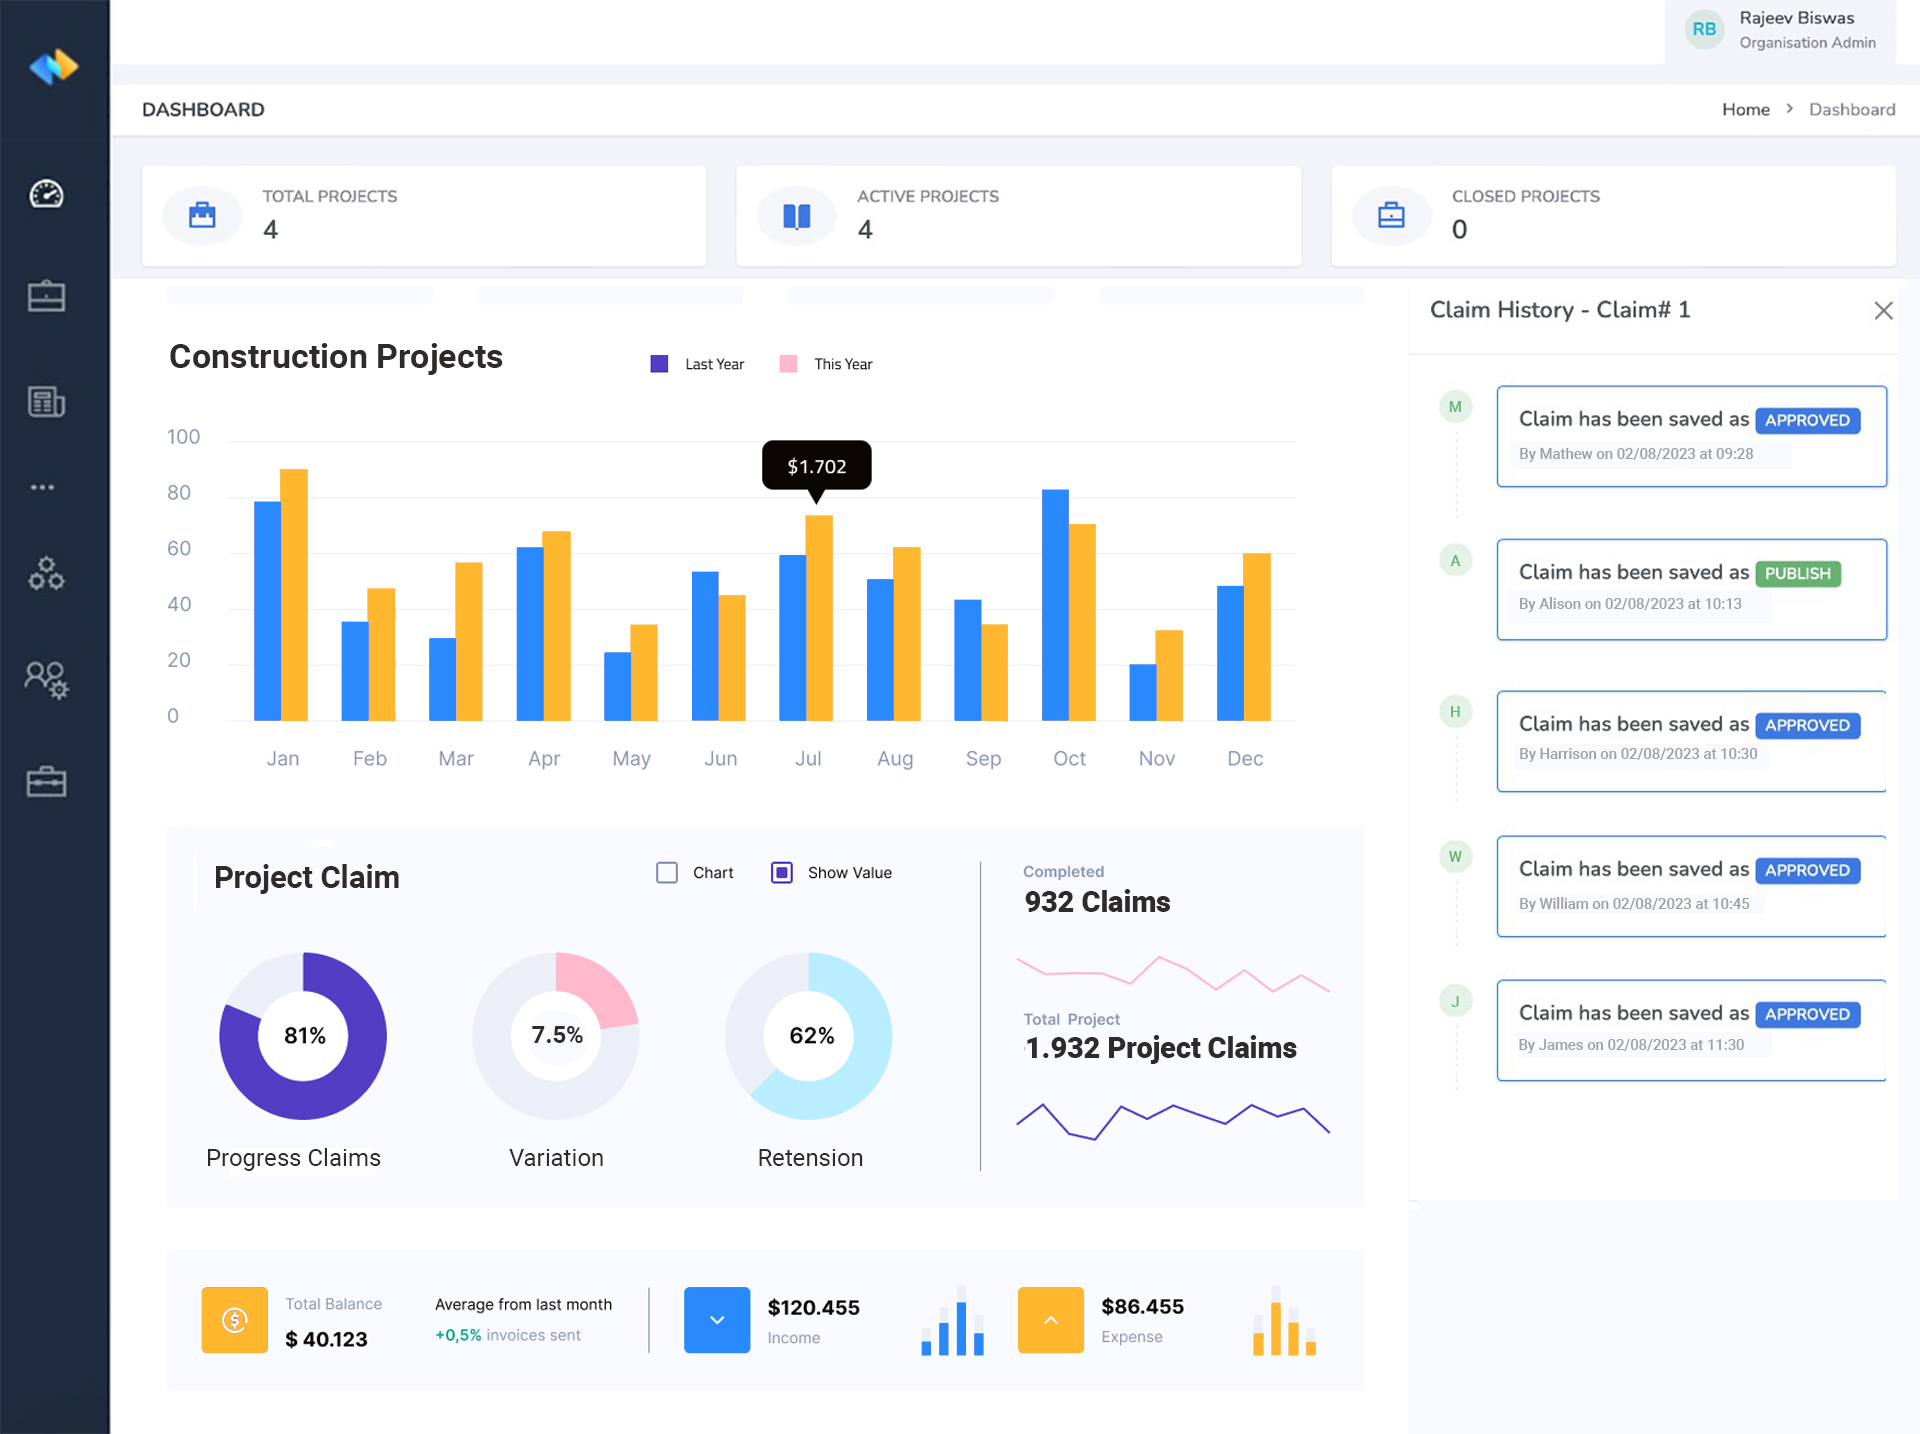1920x1434 pixels.
Task: Click the Total Balance dollar coin icon
Action: point(234,1320)
